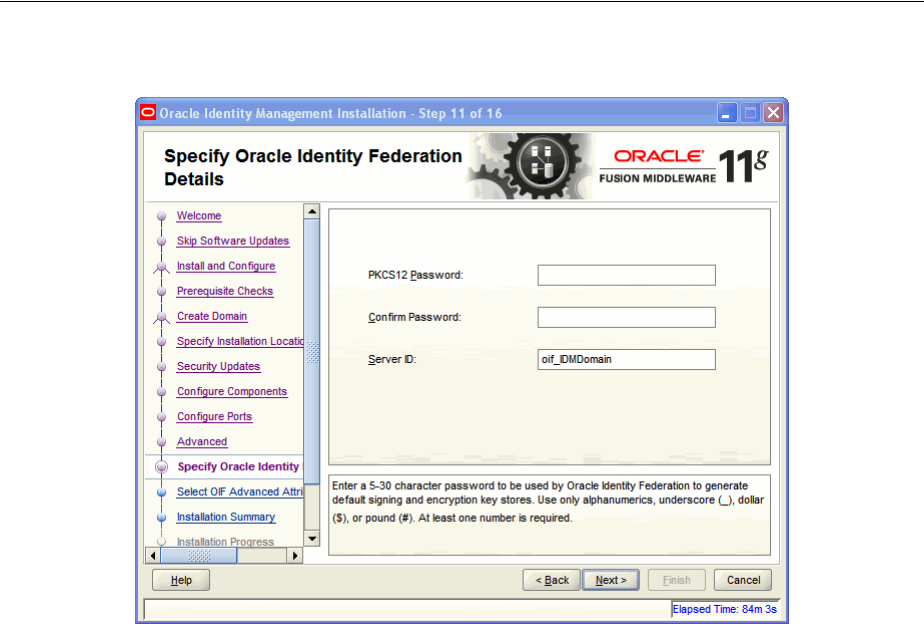Click the Help button

point(181,580)
